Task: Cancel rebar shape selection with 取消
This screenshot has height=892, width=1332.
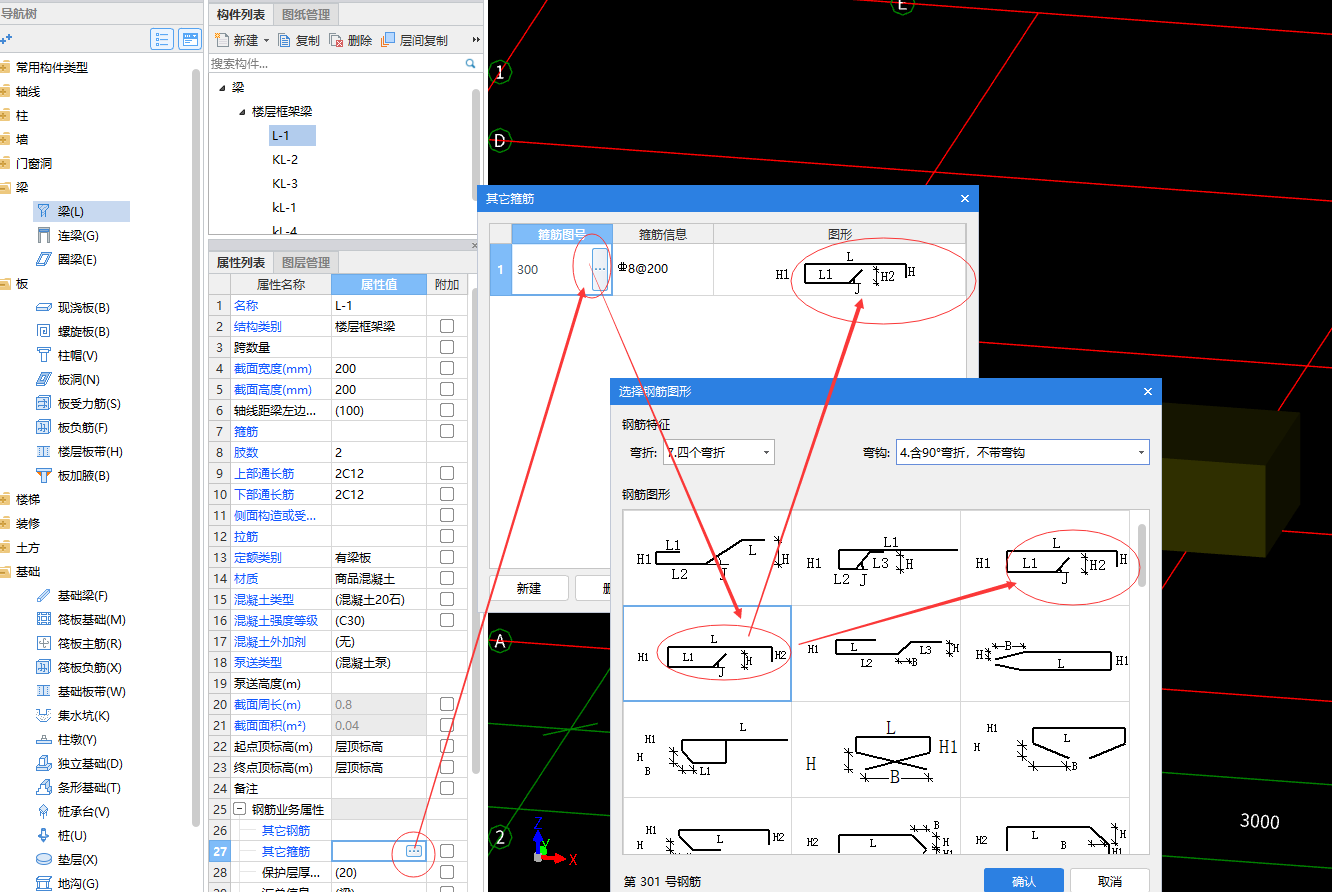Action: pyautogui.click(x=1109, y=881)
